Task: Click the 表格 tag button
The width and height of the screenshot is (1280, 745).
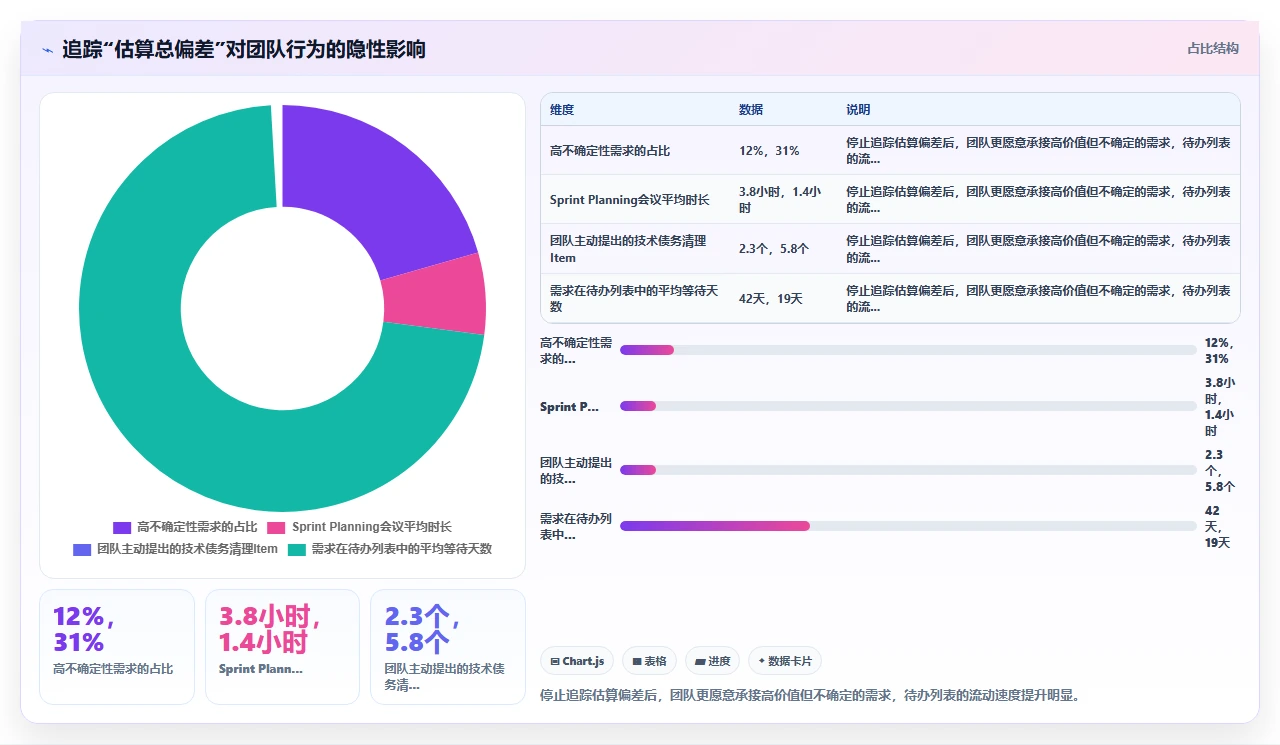Action: pos(649,661)
